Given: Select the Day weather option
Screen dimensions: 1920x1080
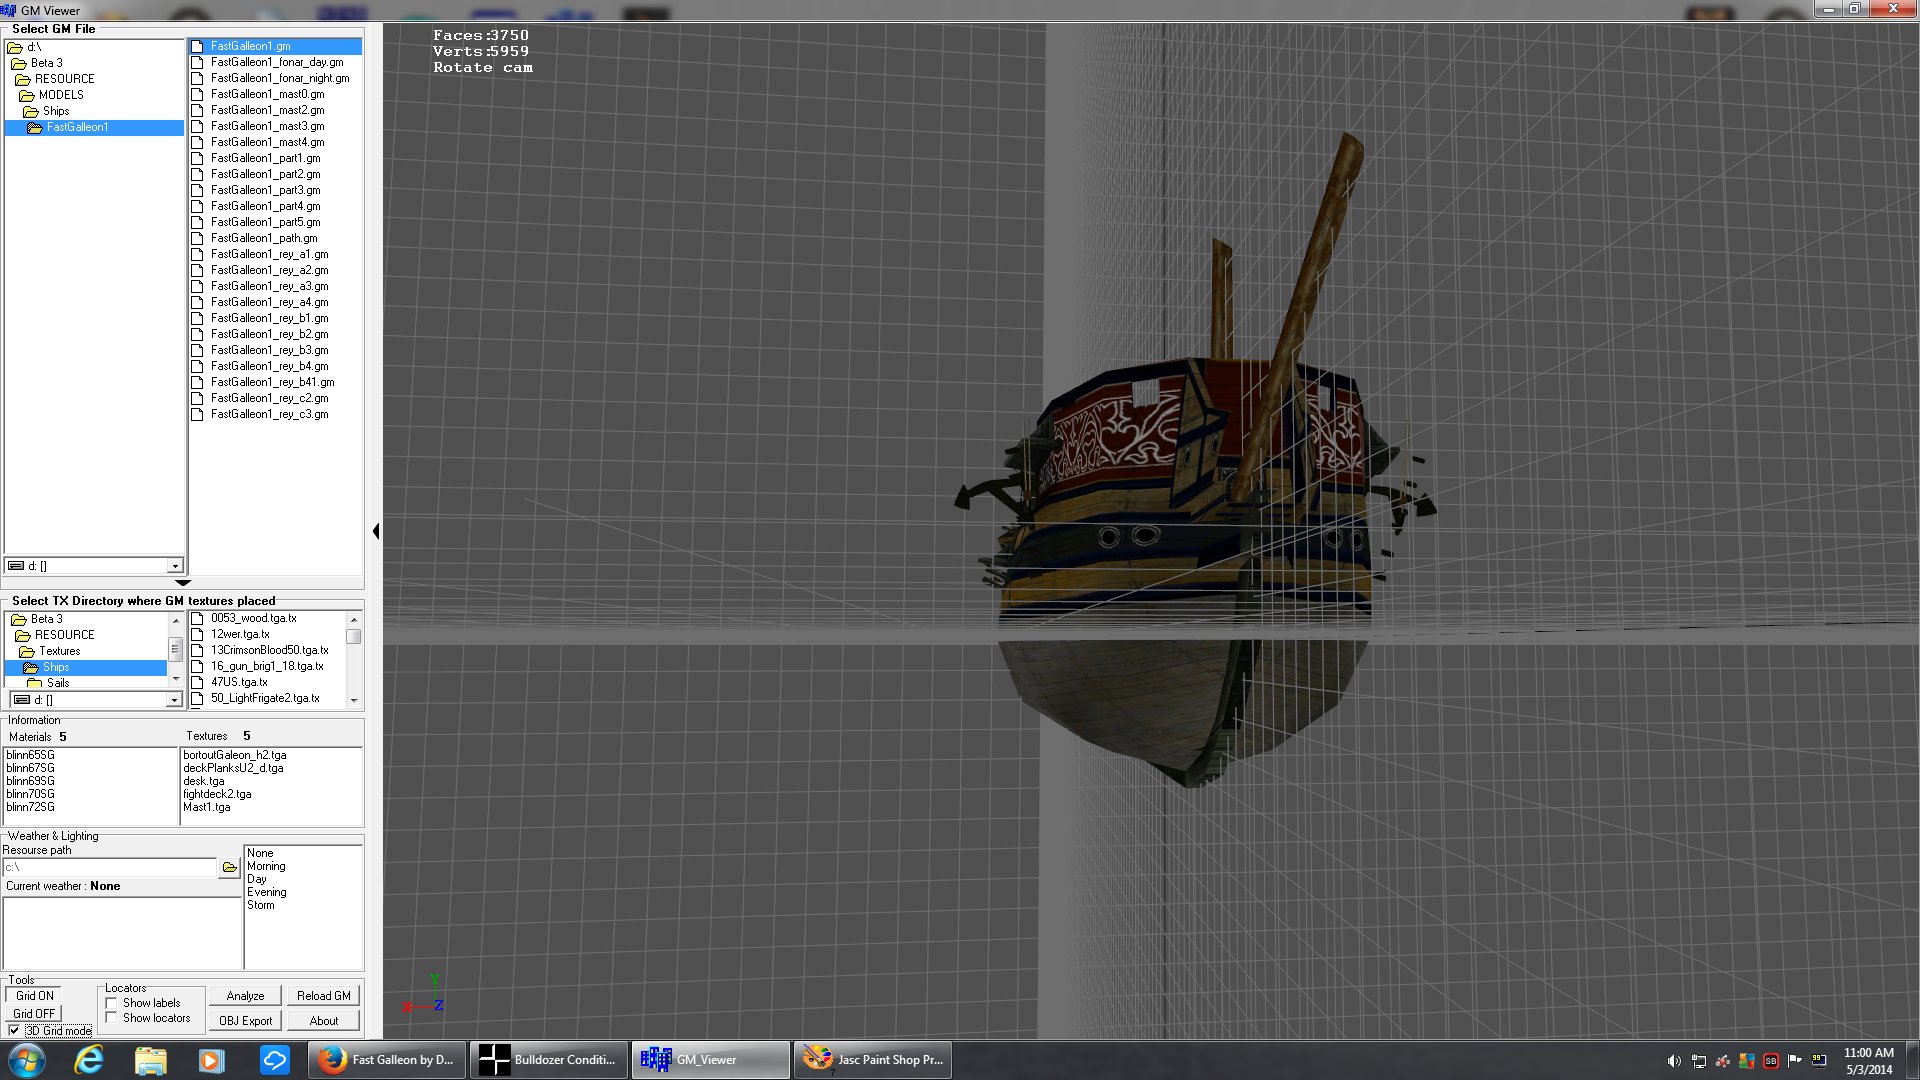Looking at the screenshot, I should 257,879.
